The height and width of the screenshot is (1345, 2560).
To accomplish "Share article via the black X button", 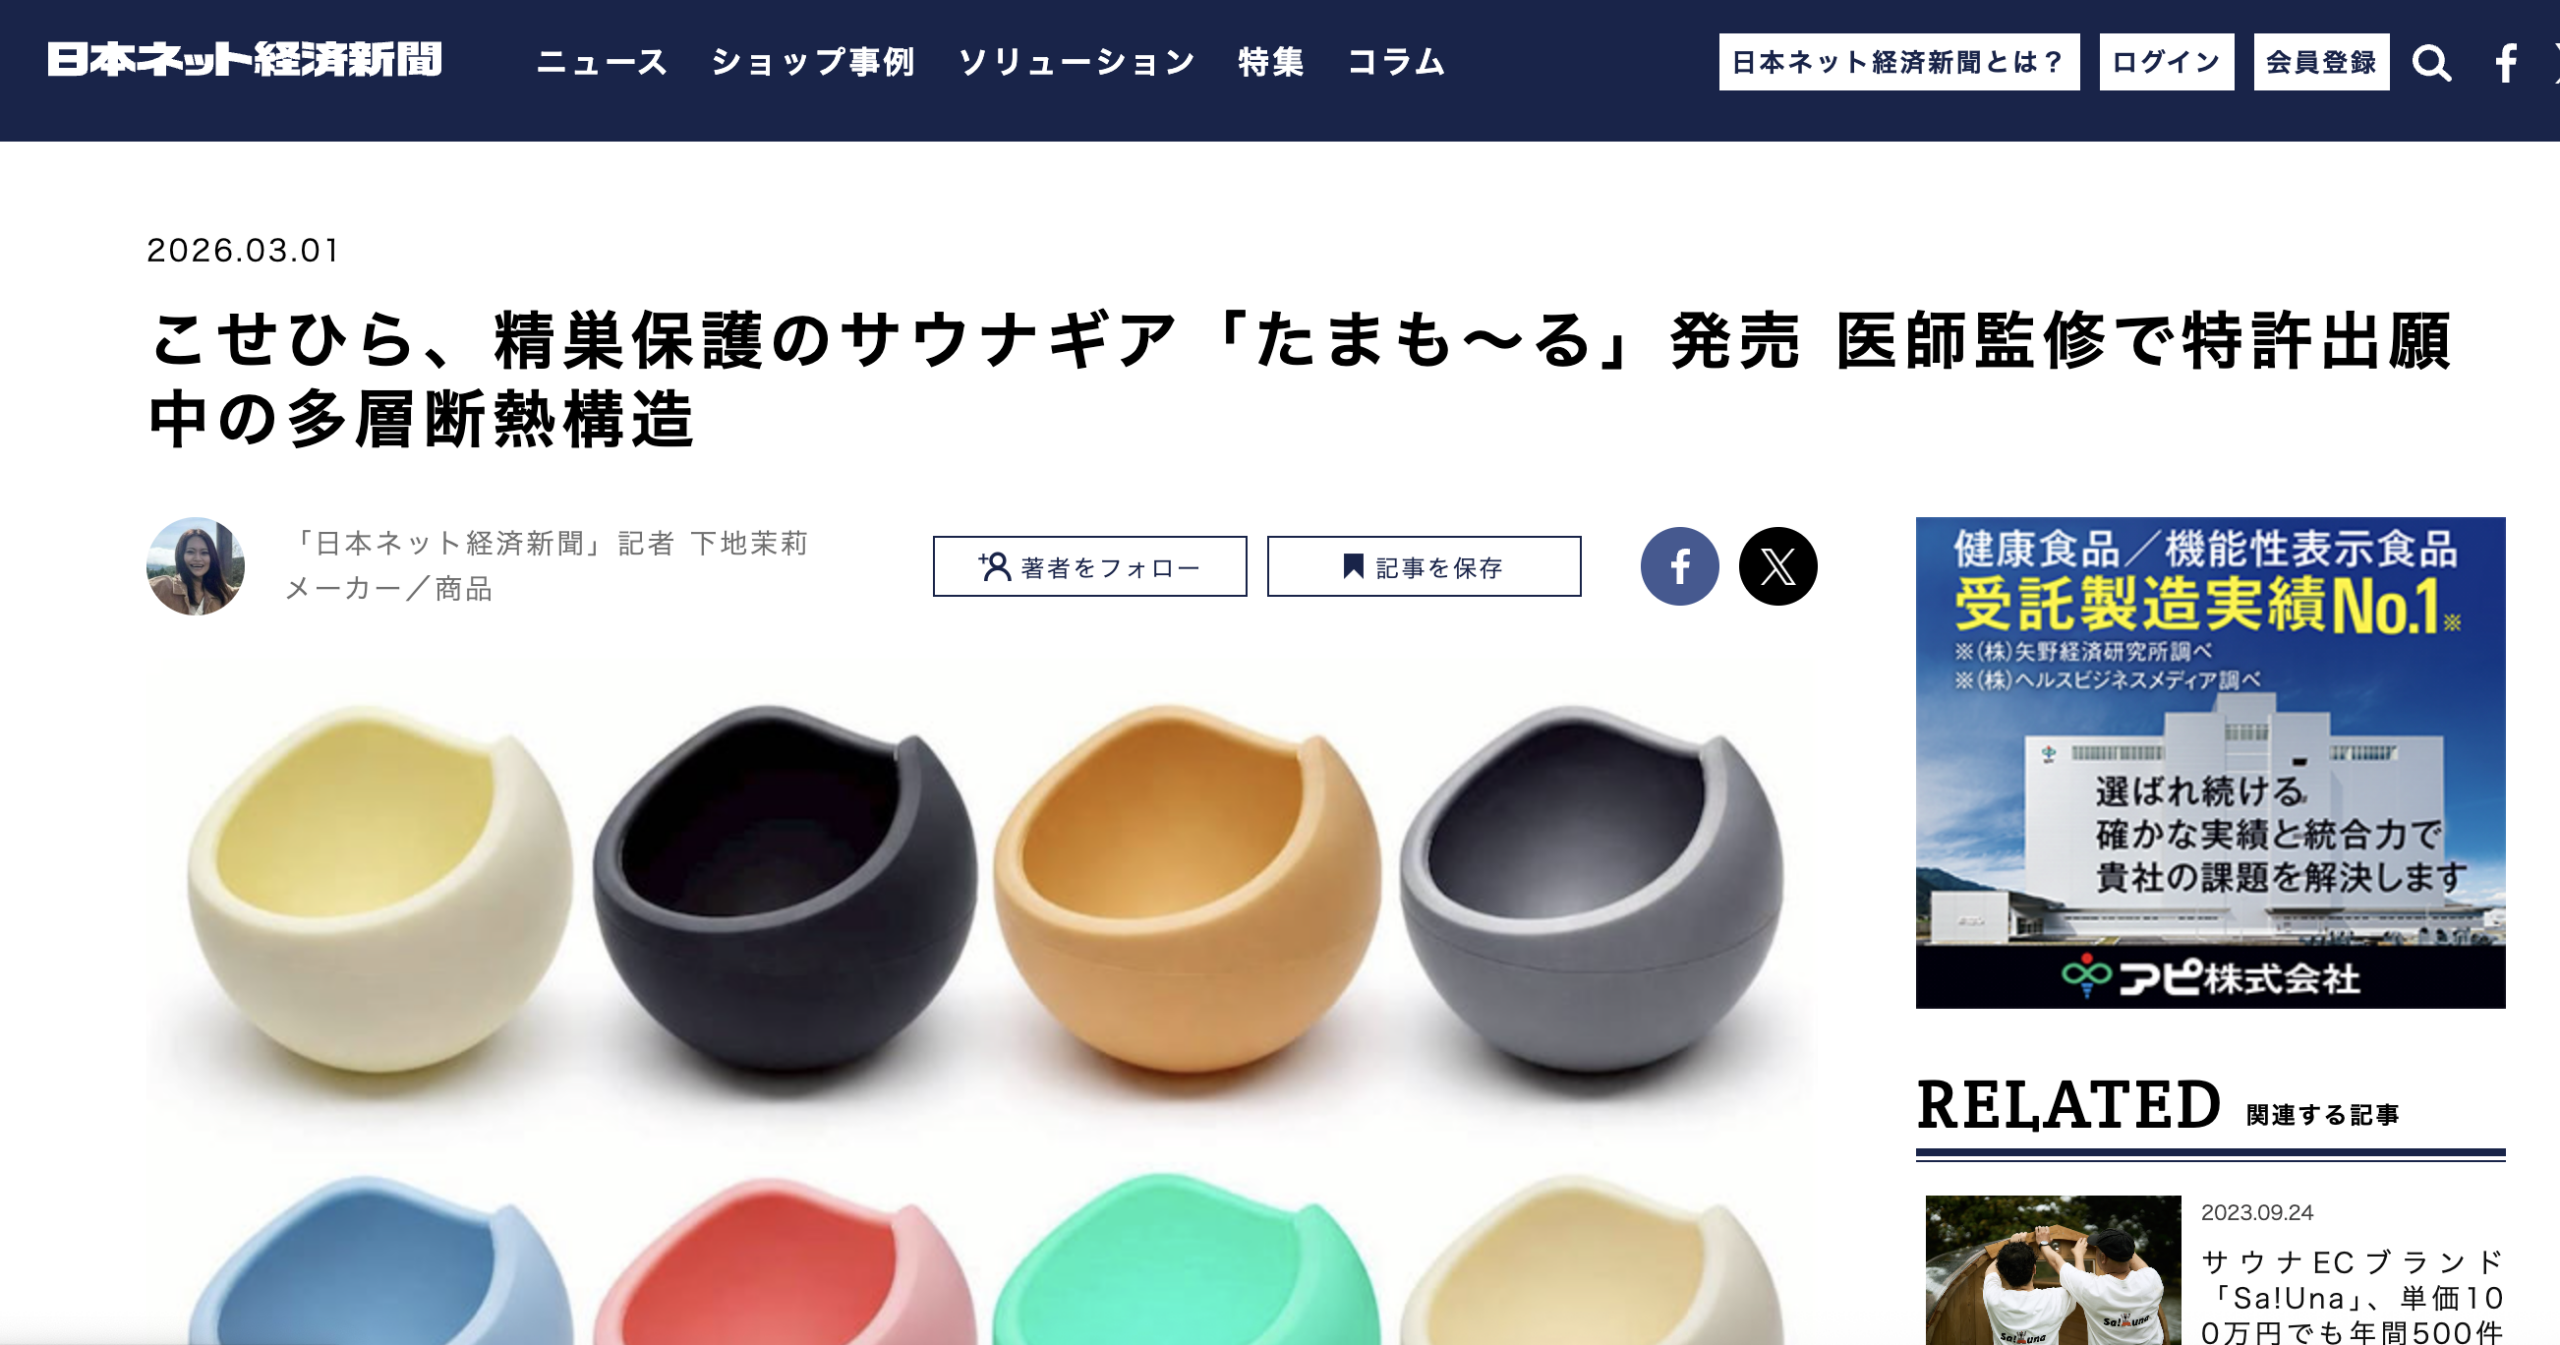I will coord(1777,566).
